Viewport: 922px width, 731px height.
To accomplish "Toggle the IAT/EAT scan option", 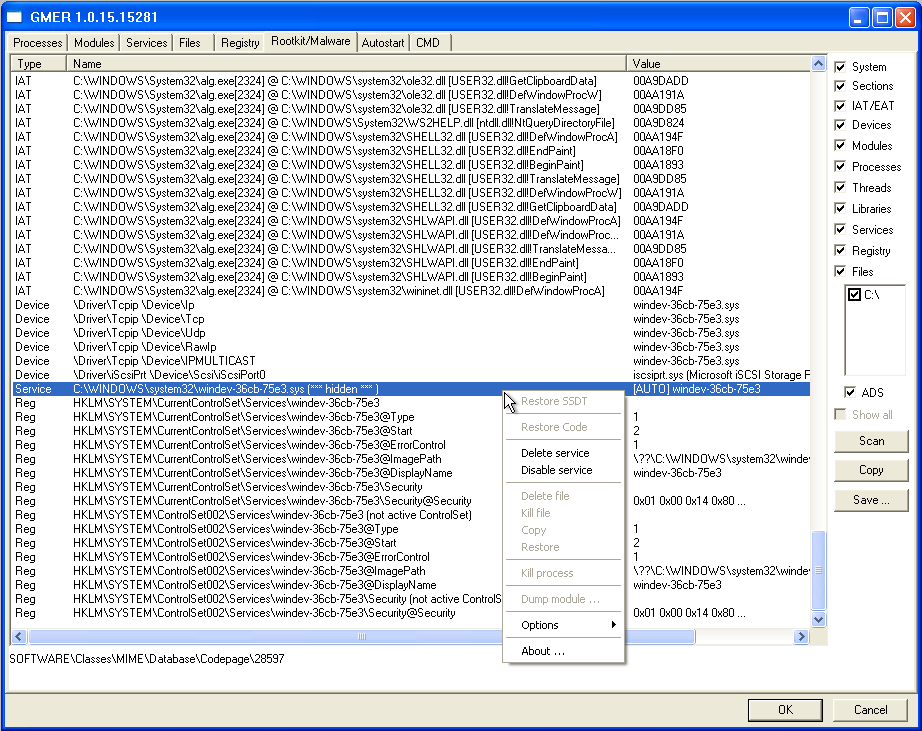I will point(841,105).
